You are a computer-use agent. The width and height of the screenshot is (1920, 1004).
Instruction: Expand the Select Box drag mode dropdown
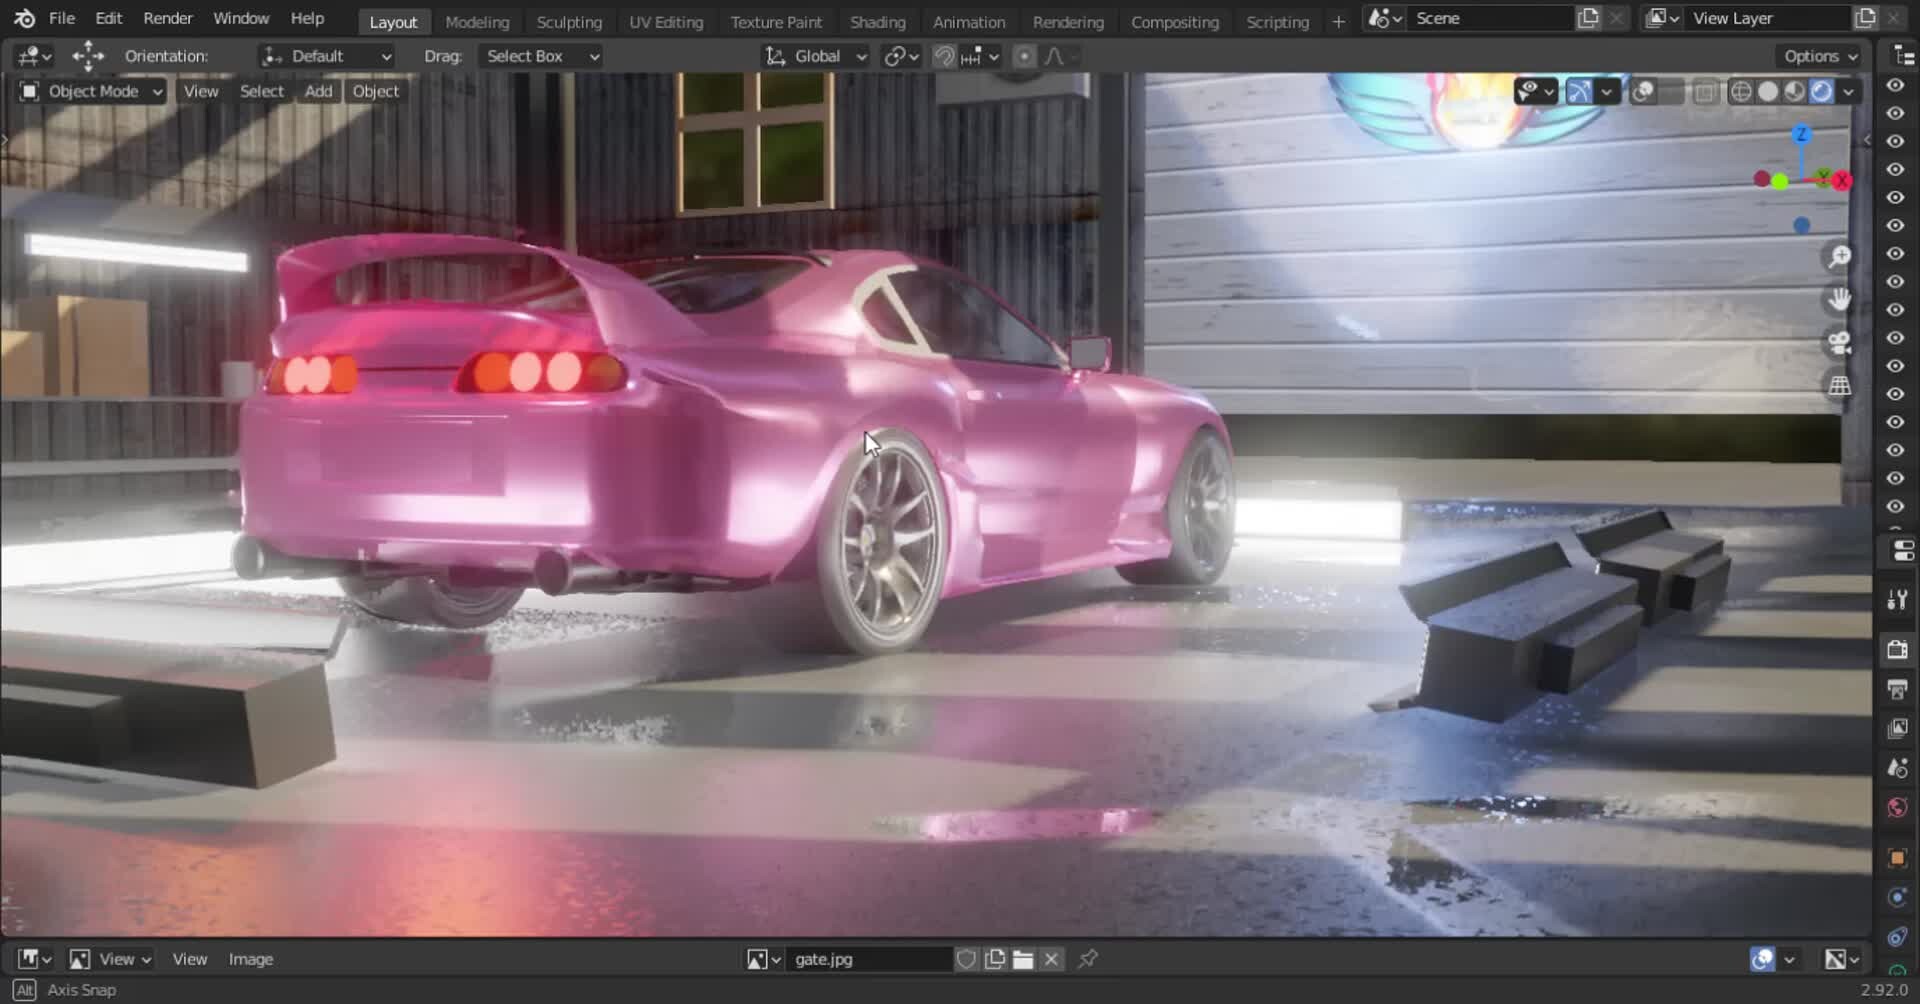click(x=540, y=56)
